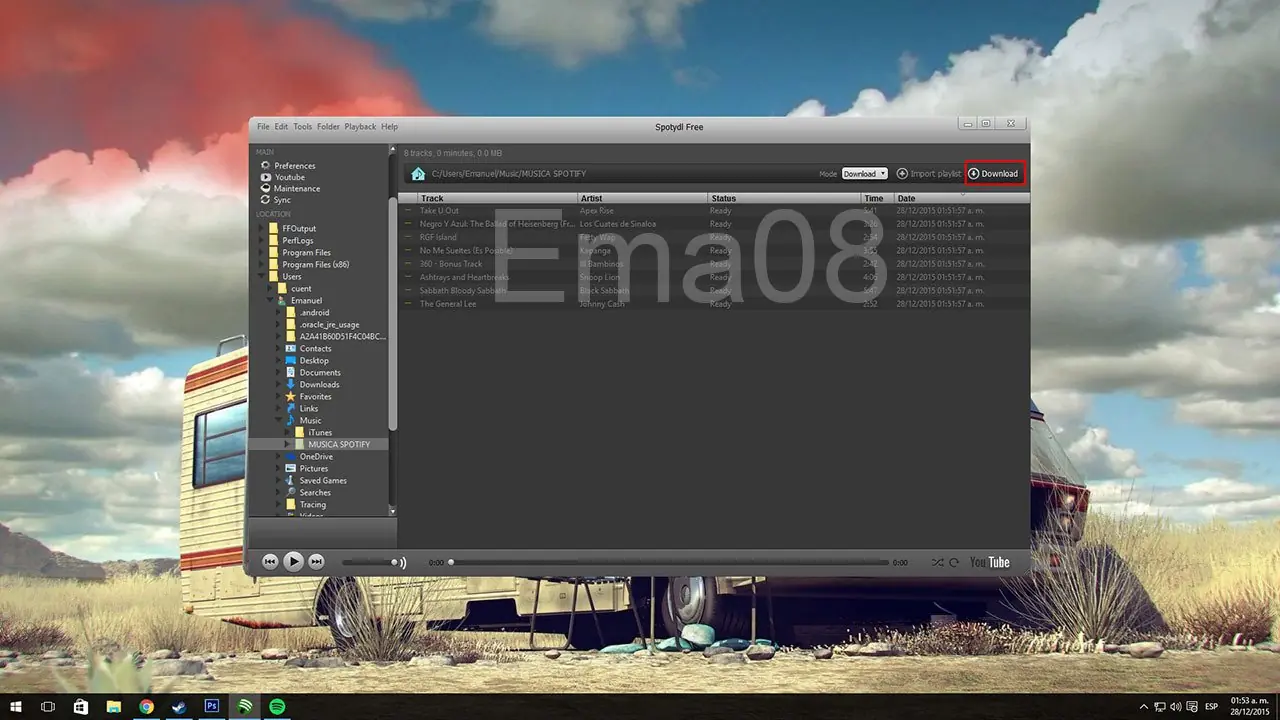This screenshot has width=1280, height=720.
Task: Sort the track list by Status column
Action: pyautogui.click(x=785, y=199)
